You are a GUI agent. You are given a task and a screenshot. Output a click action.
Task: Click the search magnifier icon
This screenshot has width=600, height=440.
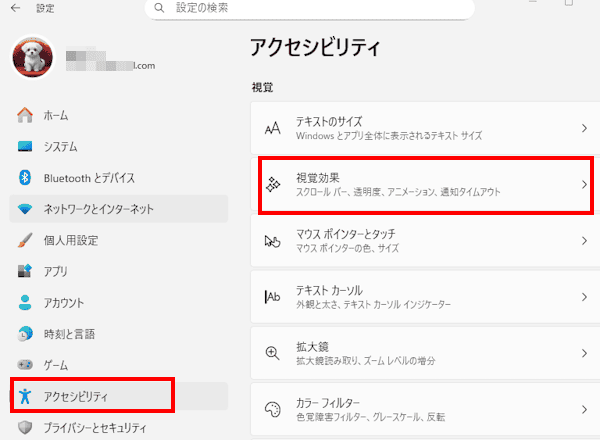(x=159, y=8)
